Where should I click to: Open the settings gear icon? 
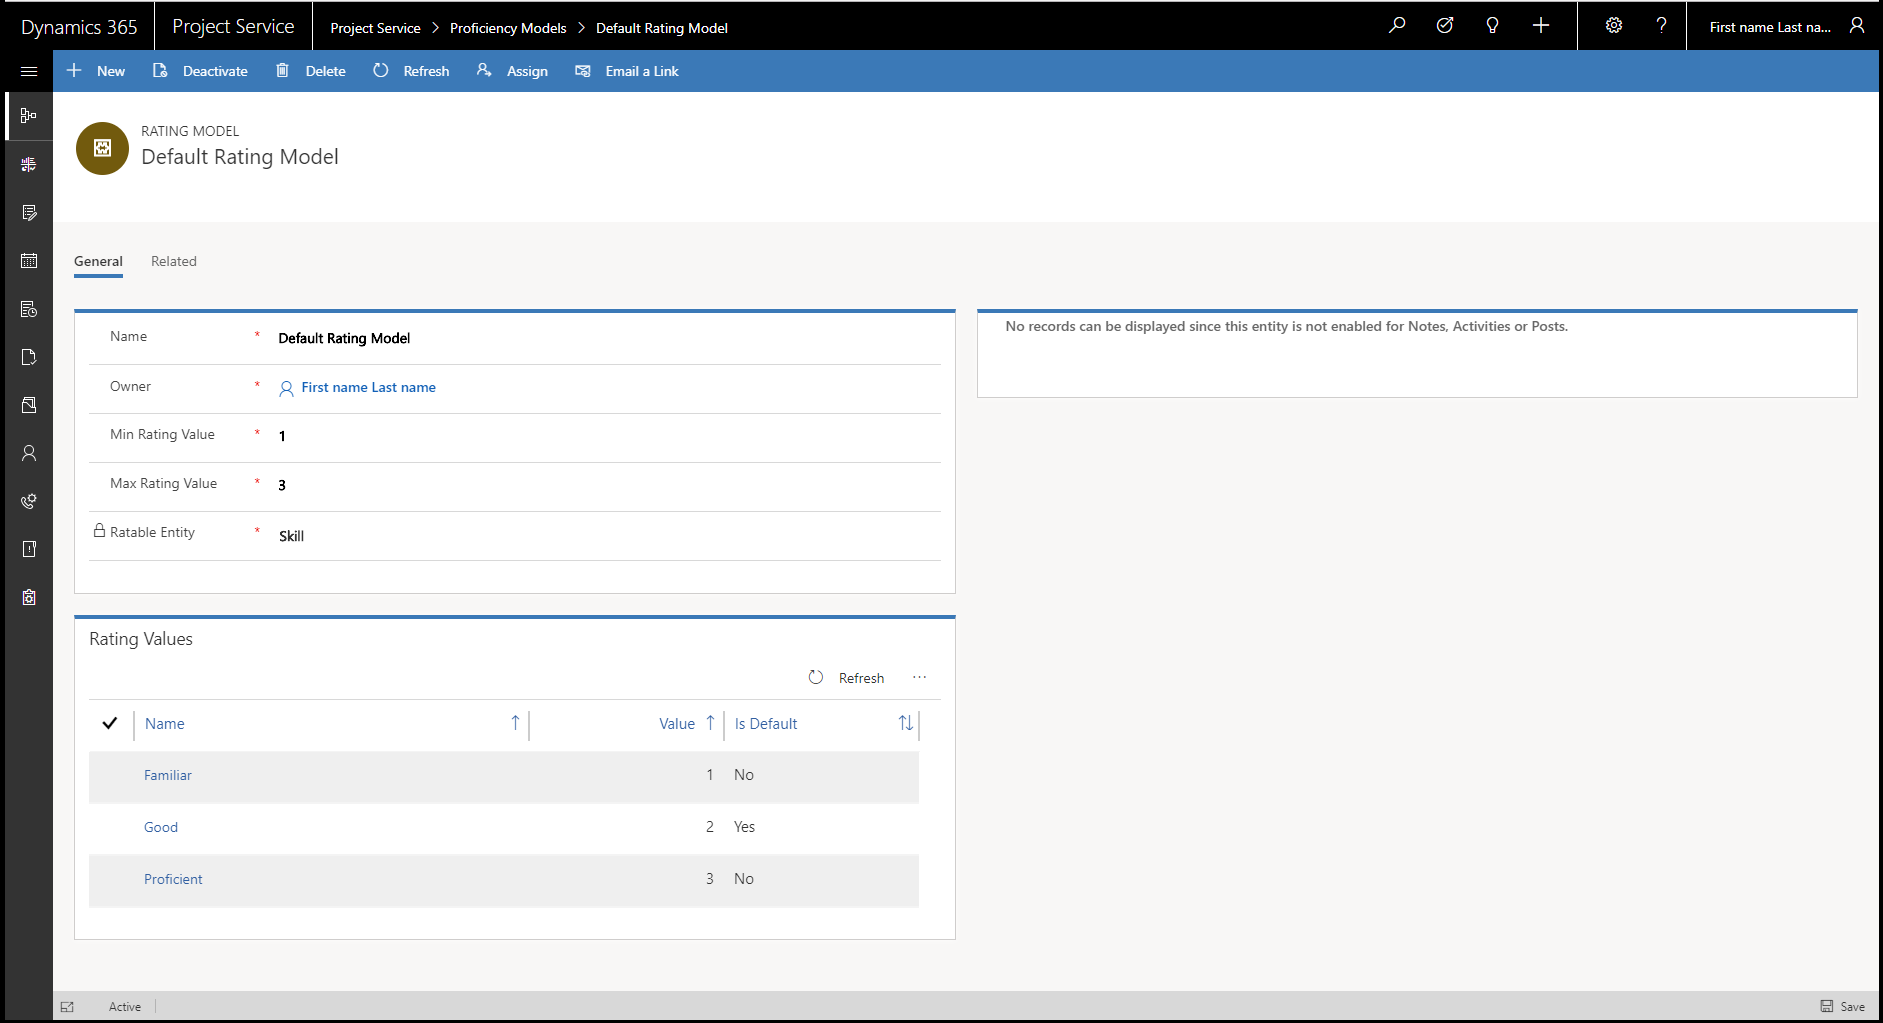tap(1614, 26)
